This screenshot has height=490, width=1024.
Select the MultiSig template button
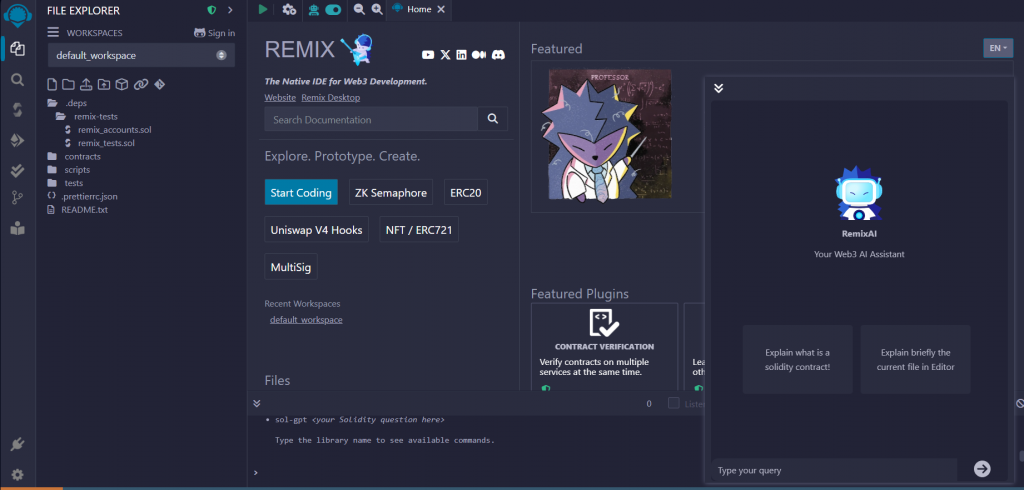[291, 267]
